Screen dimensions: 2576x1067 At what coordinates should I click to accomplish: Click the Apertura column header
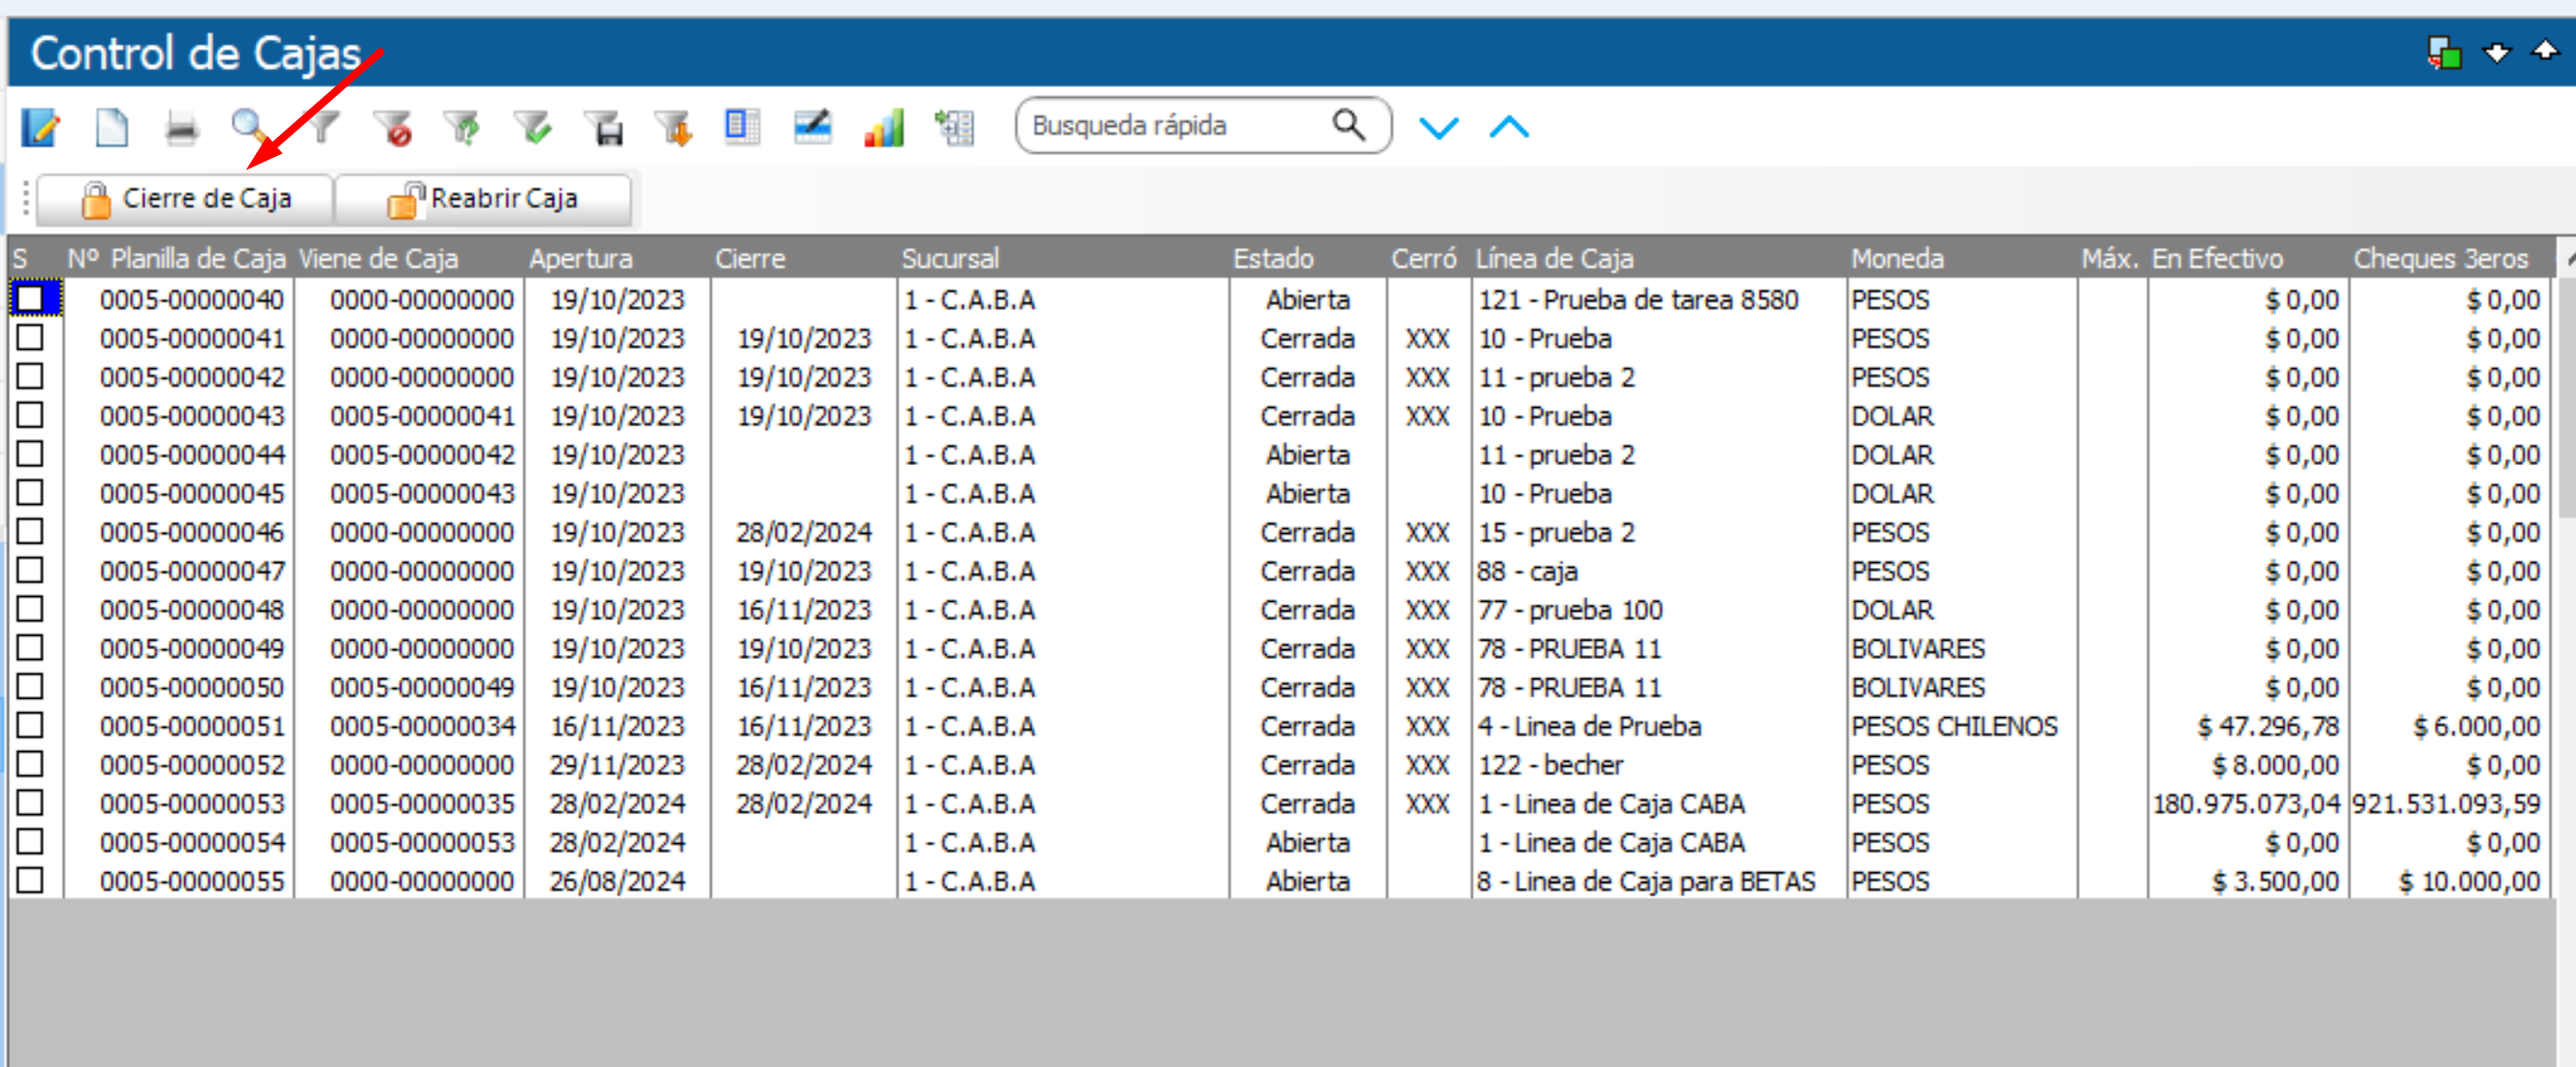click(x=580, y=259)
